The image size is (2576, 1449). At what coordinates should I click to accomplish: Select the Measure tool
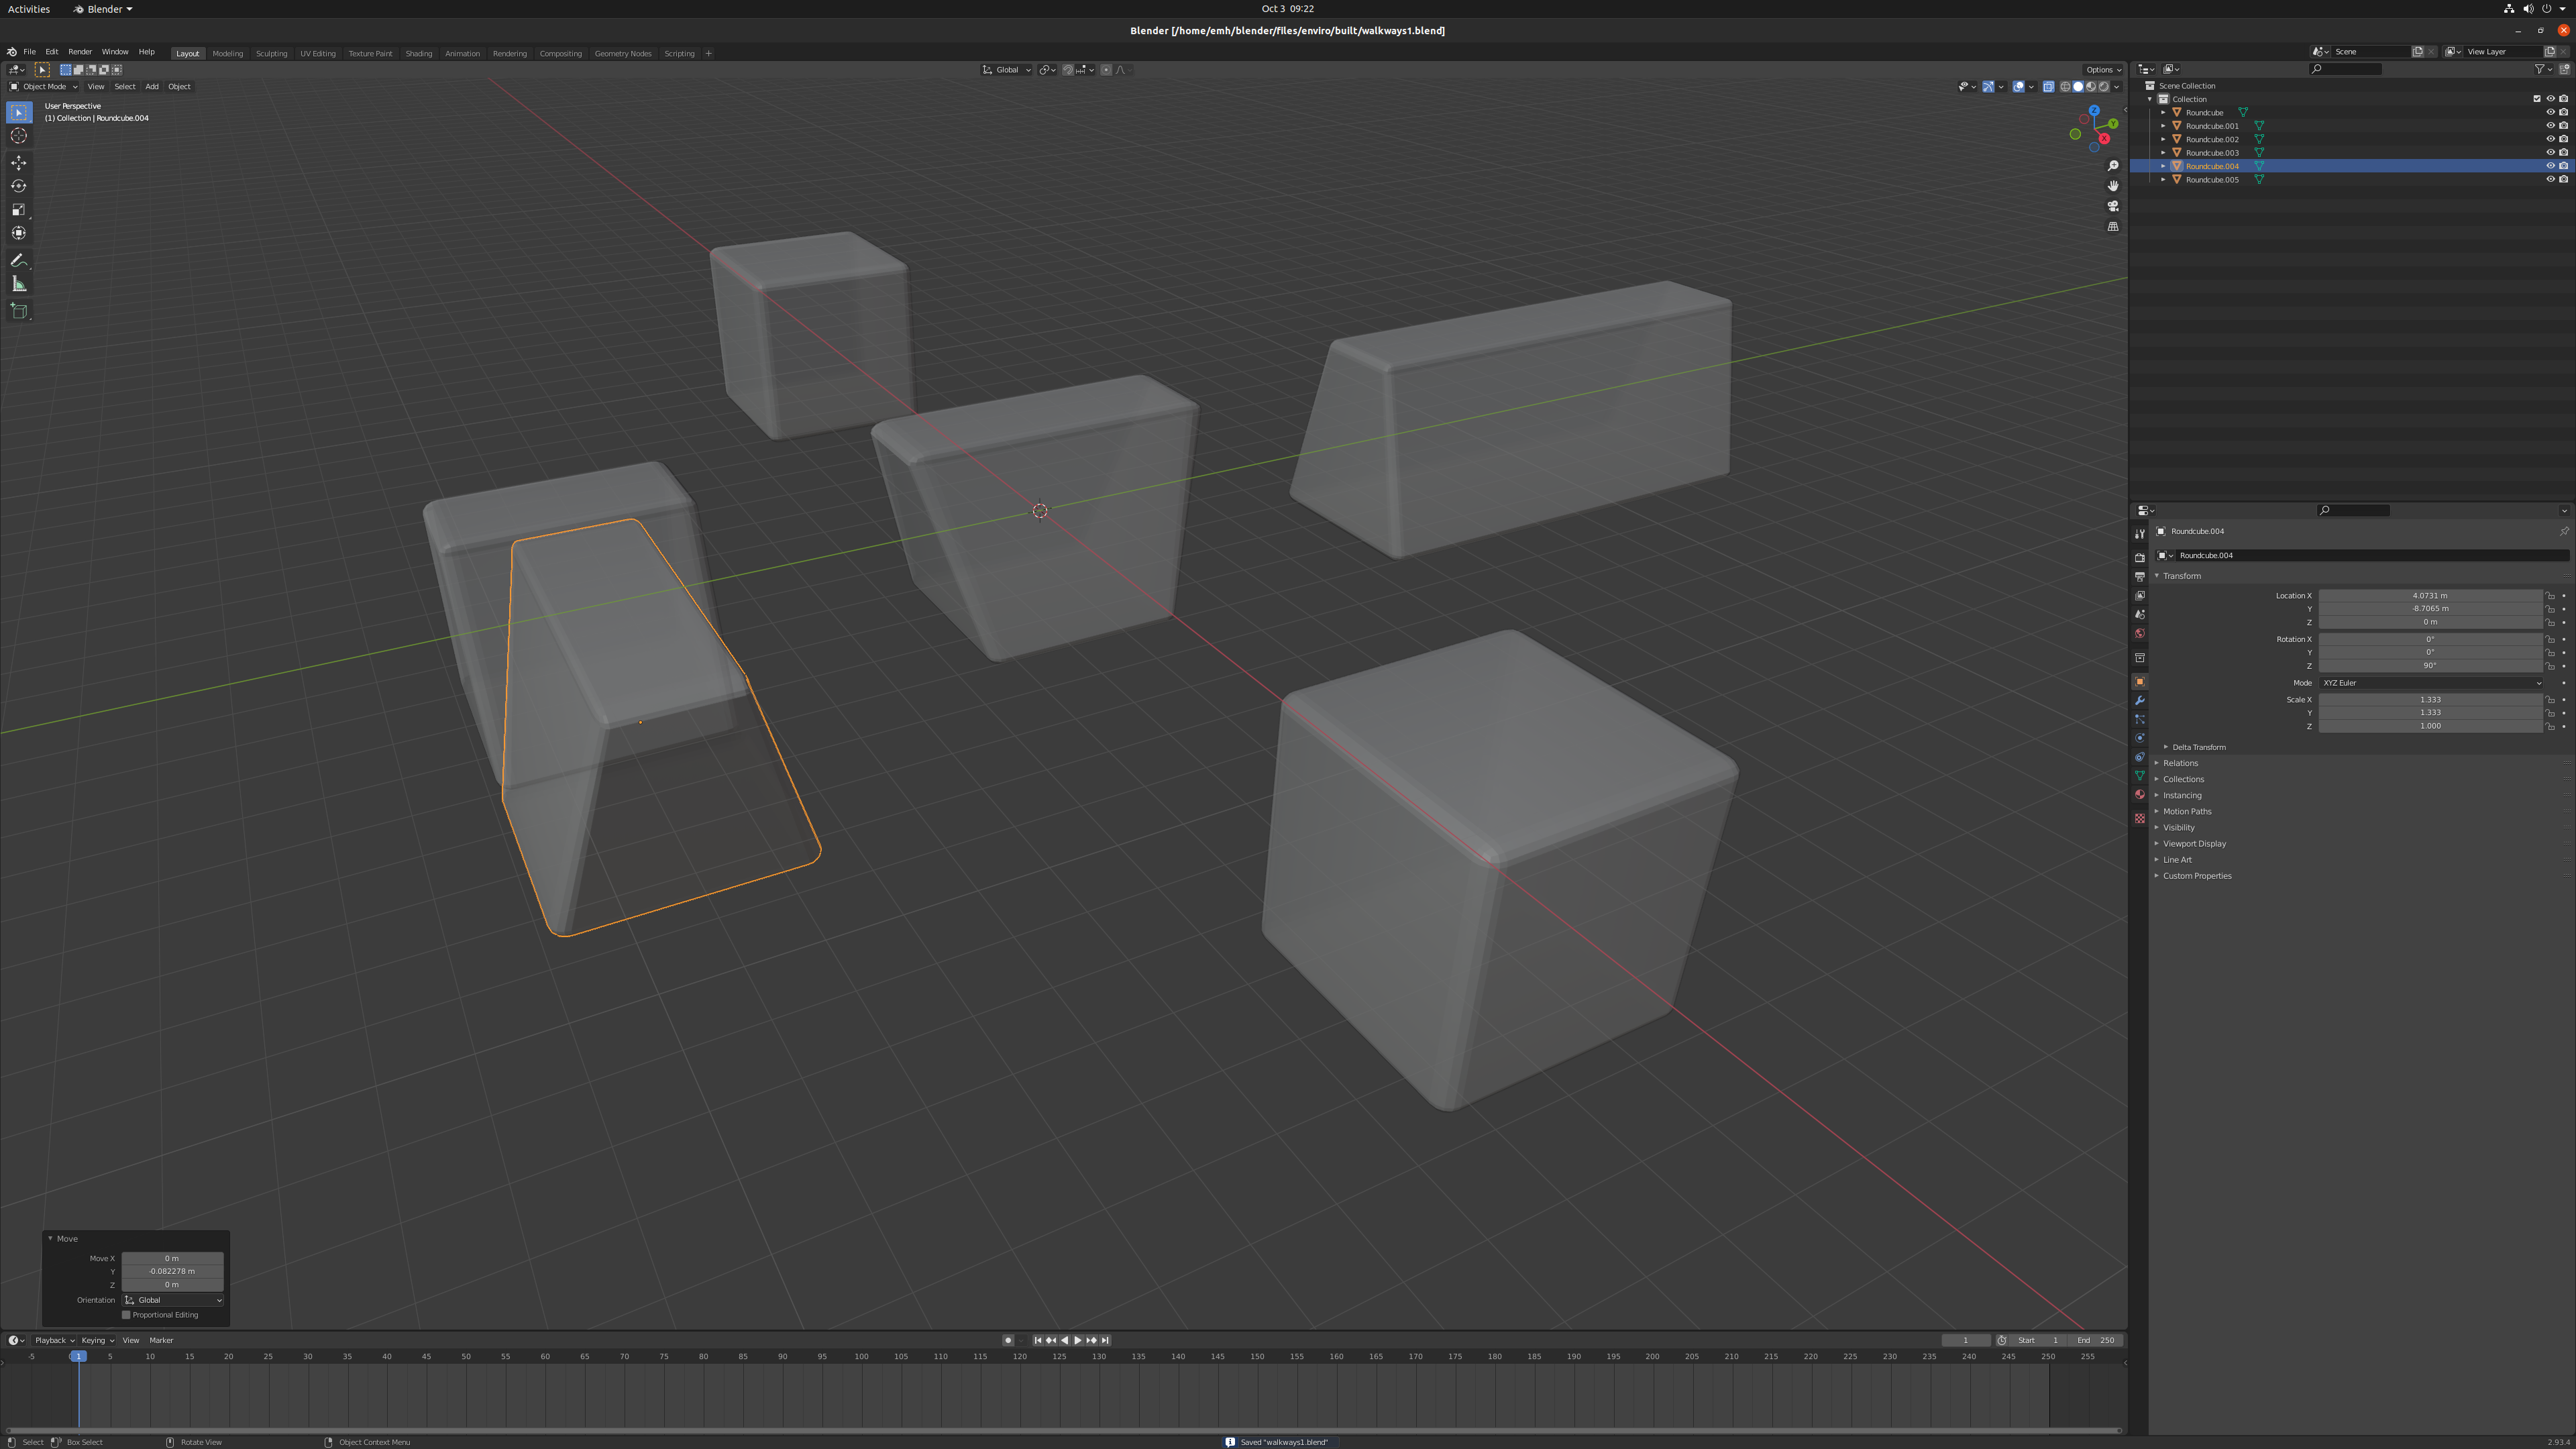tap(19, 284)
